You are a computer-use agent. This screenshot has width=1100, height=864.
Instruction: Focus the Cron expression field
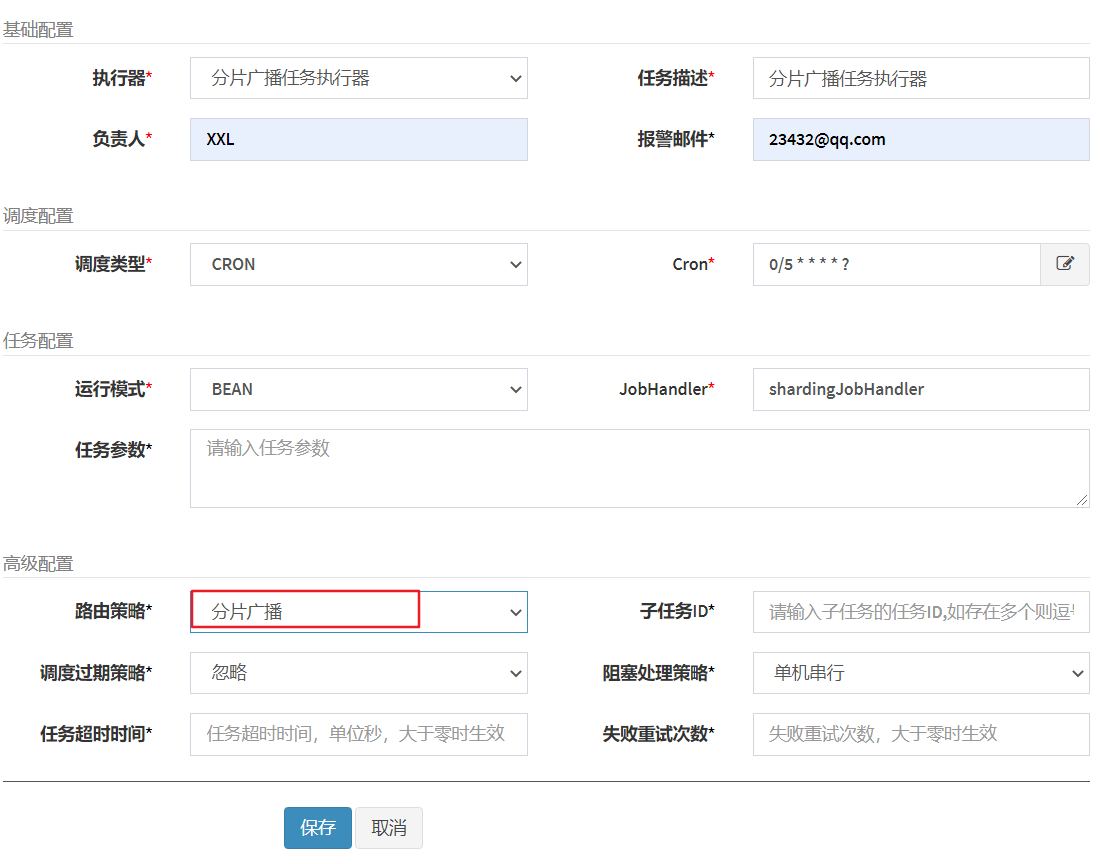(897, 264)
